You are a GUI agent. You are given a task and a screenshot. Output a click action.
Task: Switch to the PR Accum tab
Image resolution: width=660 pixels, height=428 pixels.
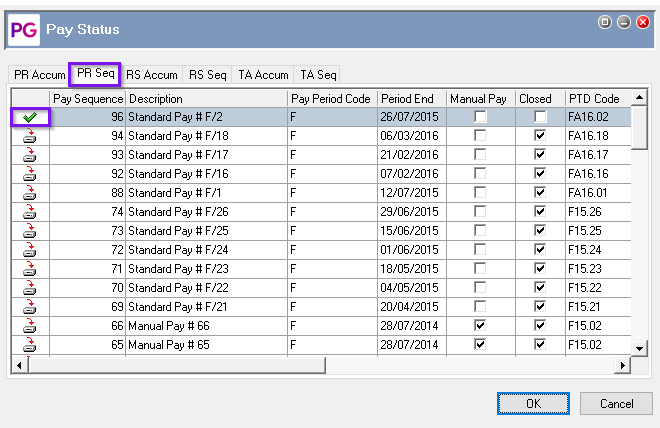[x=39, y=75]
